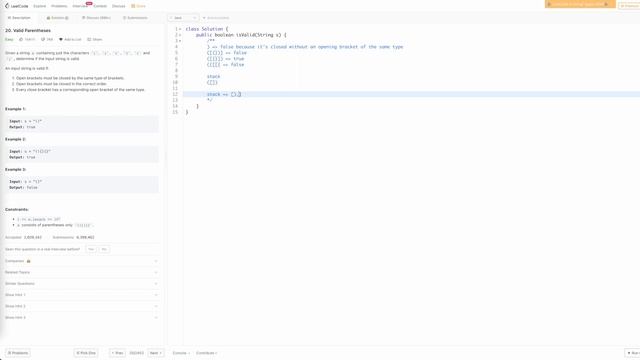640x360 pixels.
Task: Toggle the Autocomplete option
Action: (216, 18)
